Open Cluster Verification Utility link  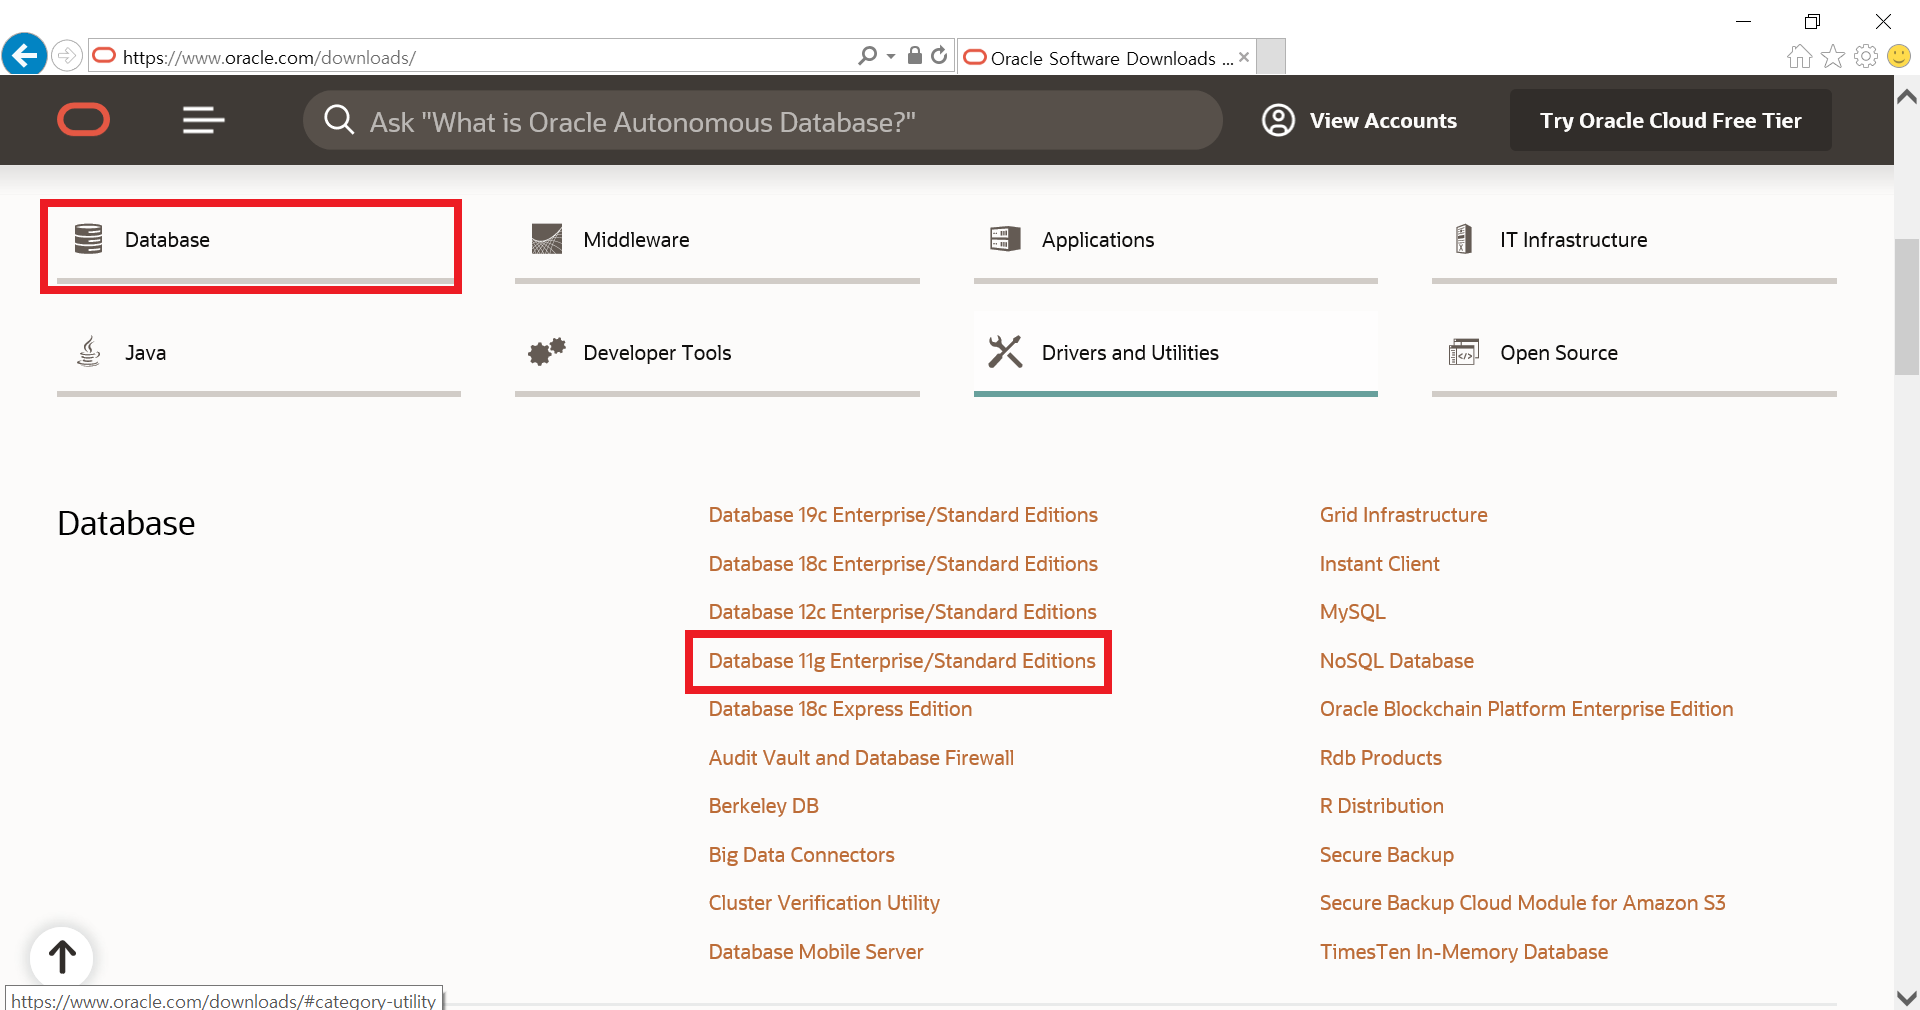click(824, 903)
